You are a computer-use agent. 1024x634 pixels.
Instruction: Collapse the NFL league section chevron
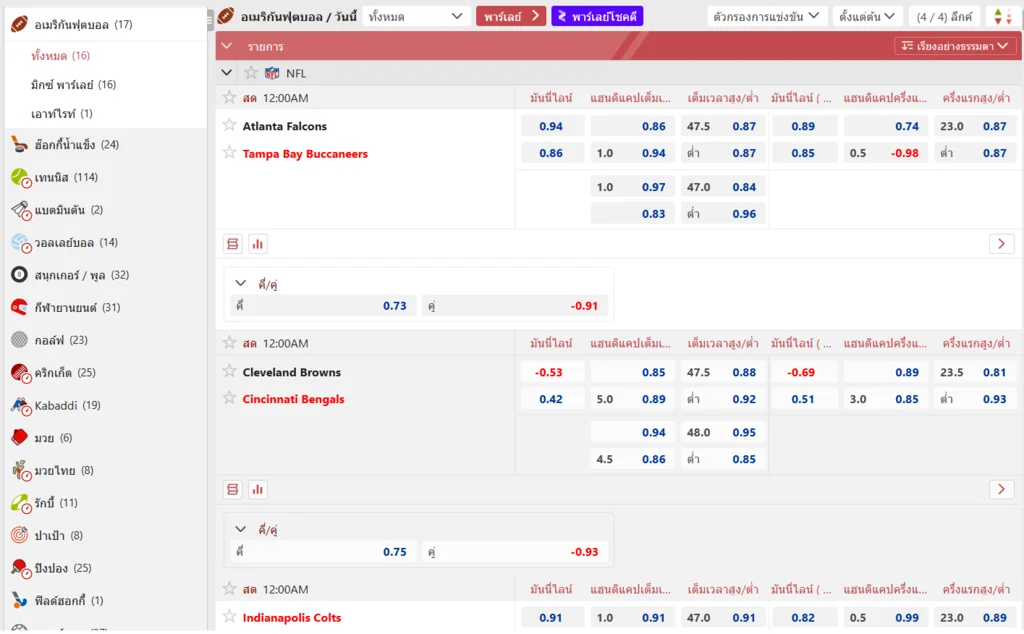point(227,73)
